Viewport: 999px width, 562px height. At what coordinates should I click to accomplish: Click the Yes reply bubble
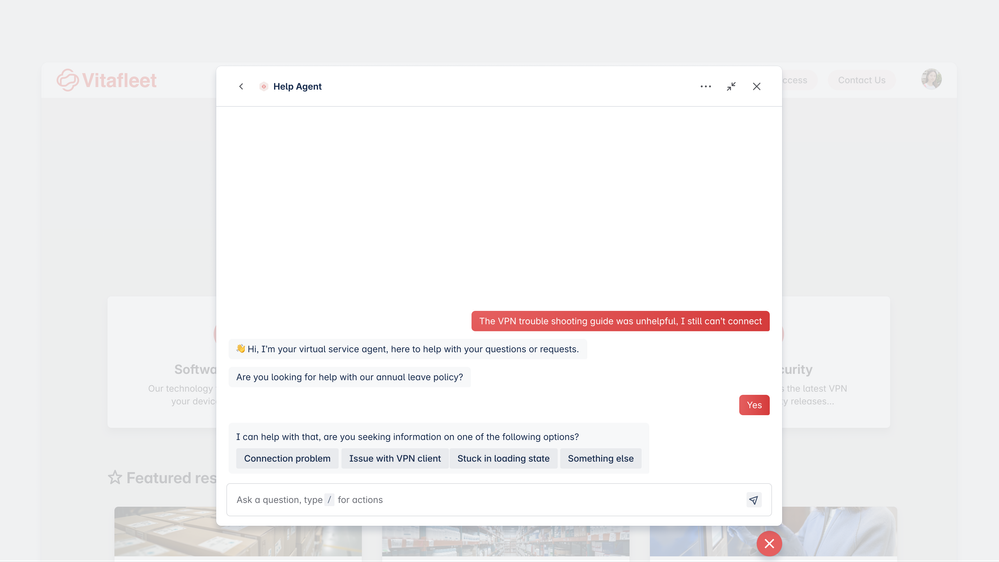click(x=754, y=405)
